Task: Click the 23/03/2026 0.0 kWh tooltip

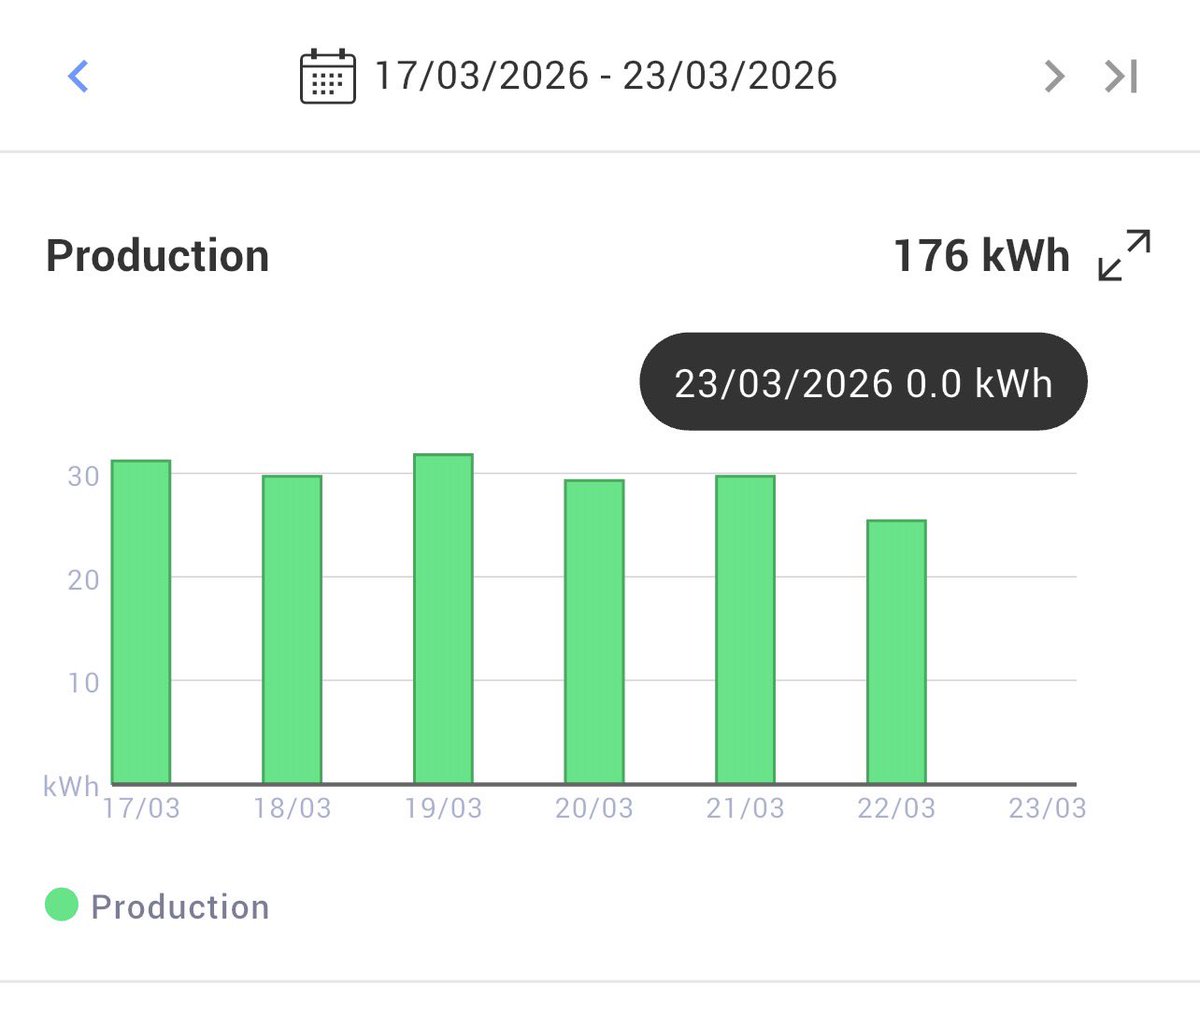Action: [863, 382]
